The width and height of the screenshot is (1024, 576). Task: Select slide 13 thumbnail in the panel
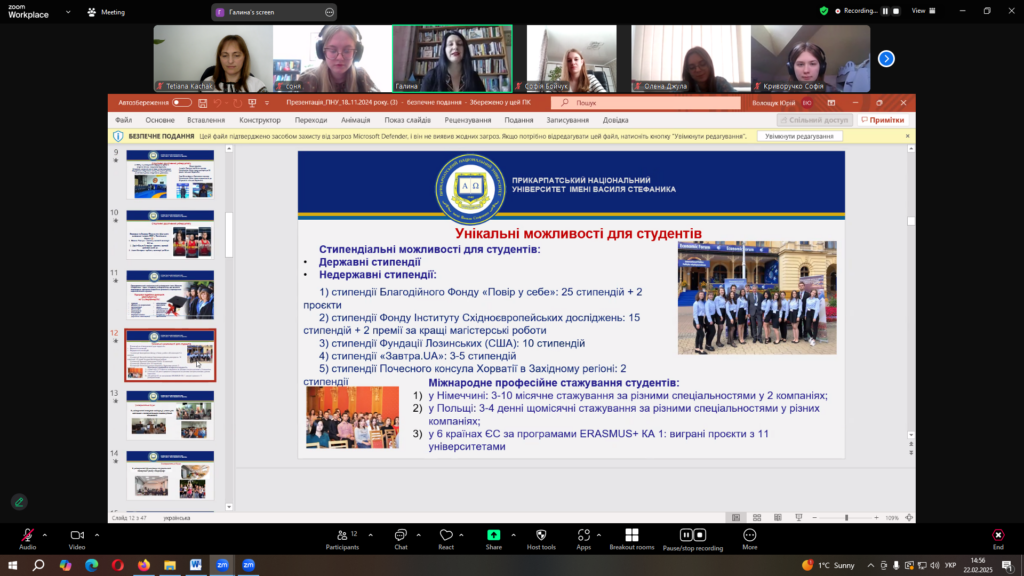point(170,415)
